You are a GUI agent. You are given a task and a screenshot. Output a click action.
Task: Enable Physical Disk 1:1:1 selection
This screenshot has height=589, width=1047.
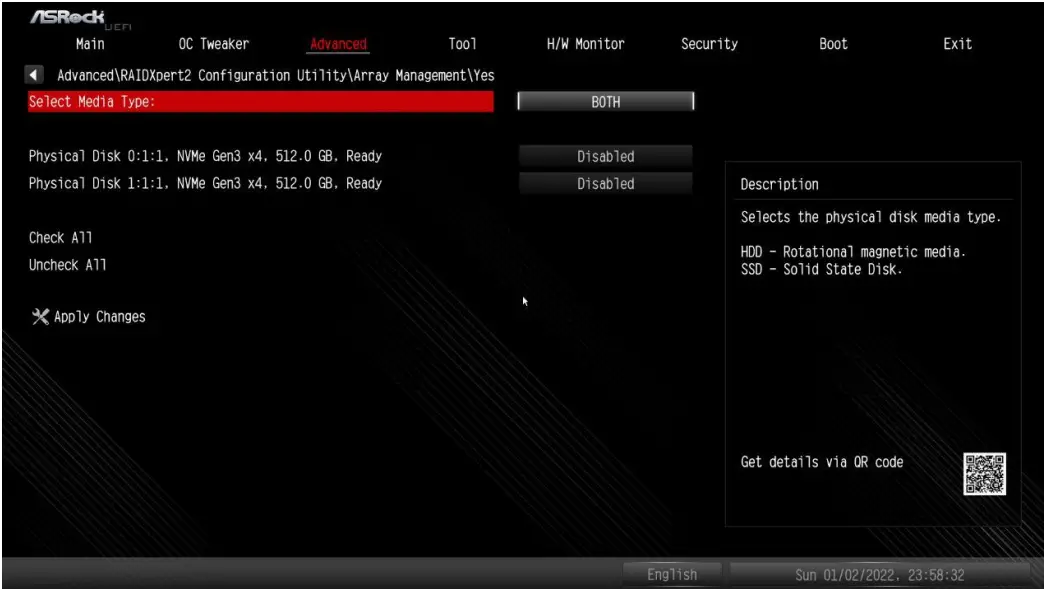click(x=604, y=183)
